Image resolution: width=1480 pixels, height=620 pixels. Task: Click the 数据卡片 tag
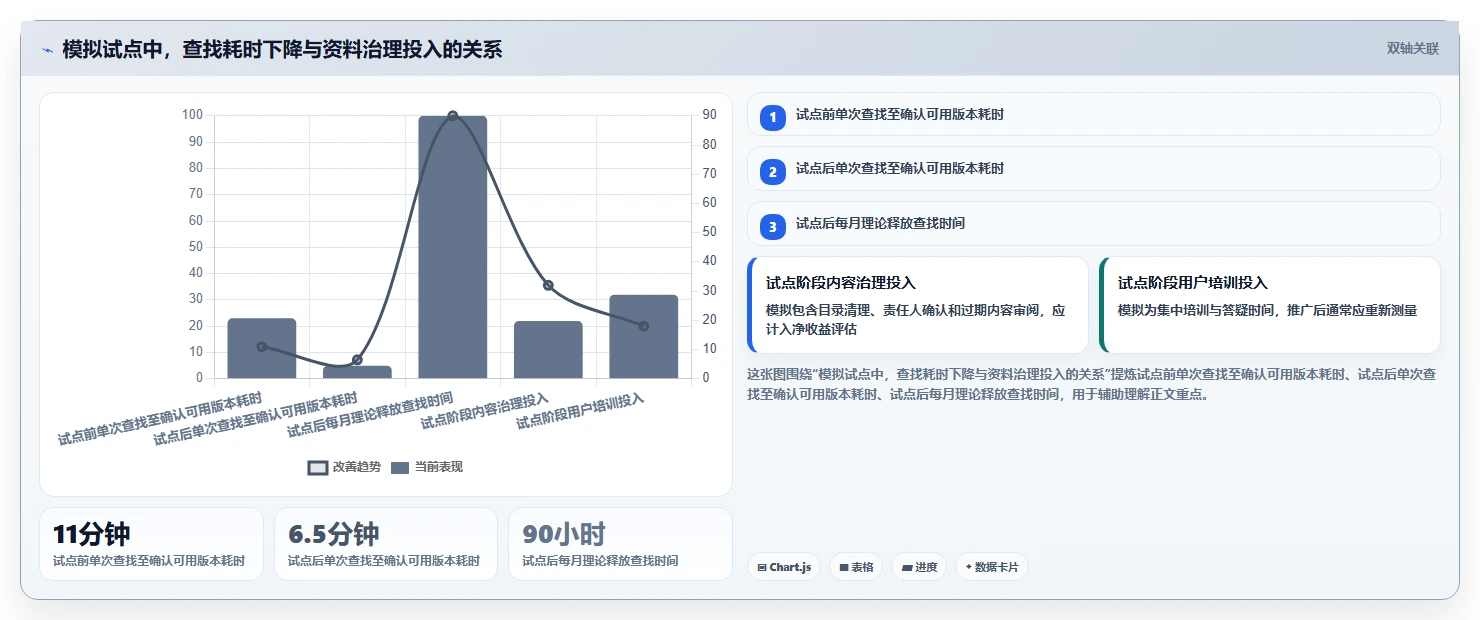coord(992,567)
